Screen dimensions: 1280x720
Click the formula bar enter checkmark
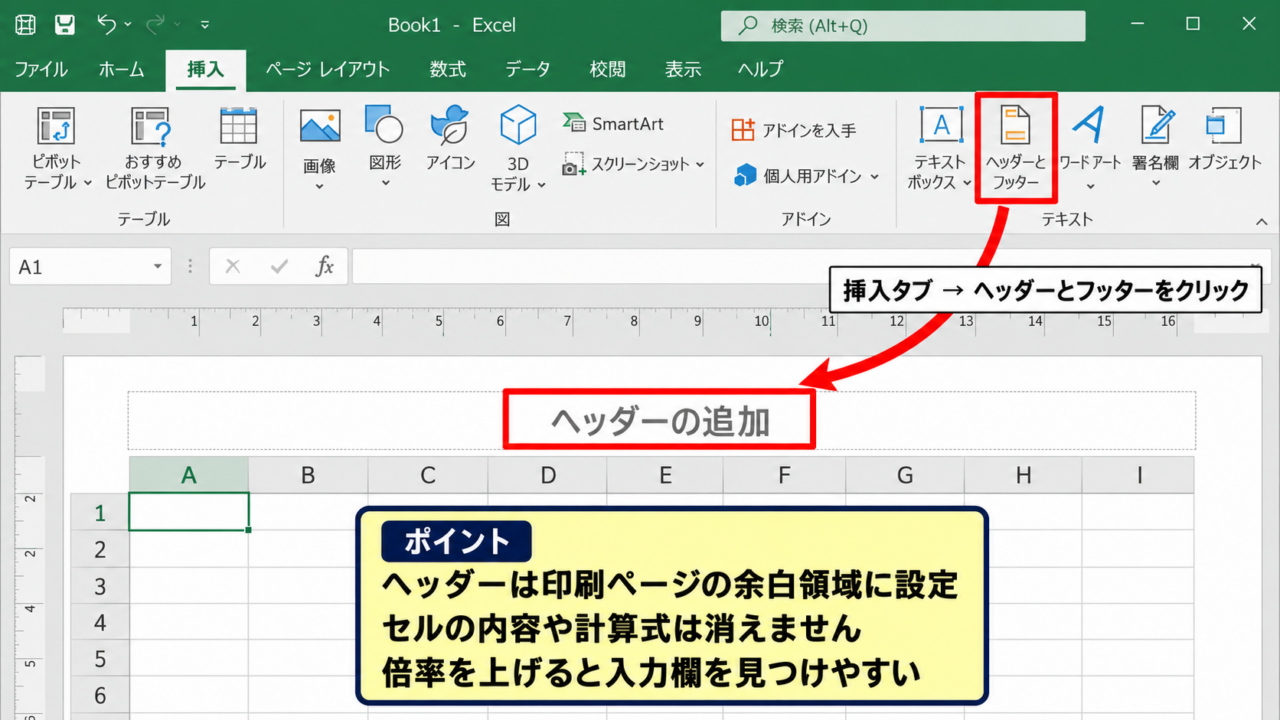click(x=279, y=267)
